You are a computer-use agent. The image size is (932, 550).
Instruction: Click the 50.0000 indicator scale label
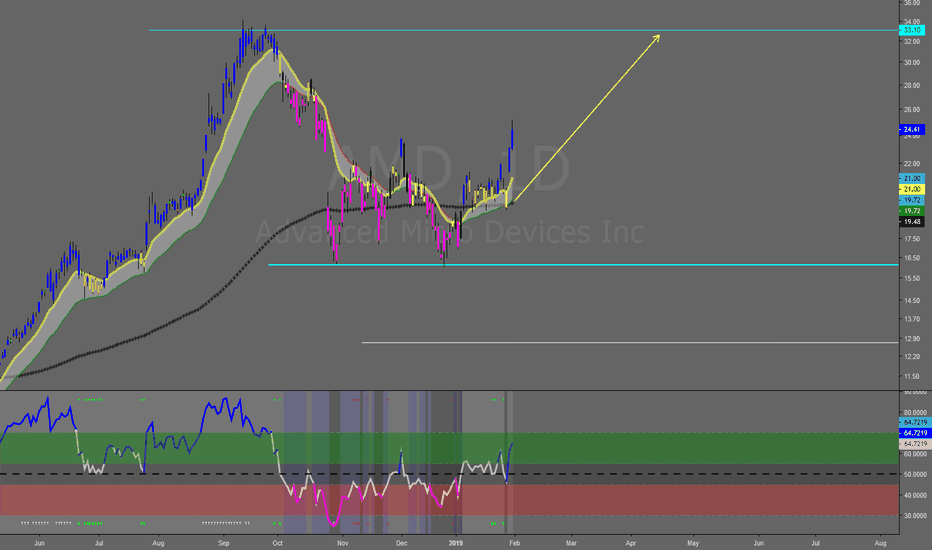(915, 474)
